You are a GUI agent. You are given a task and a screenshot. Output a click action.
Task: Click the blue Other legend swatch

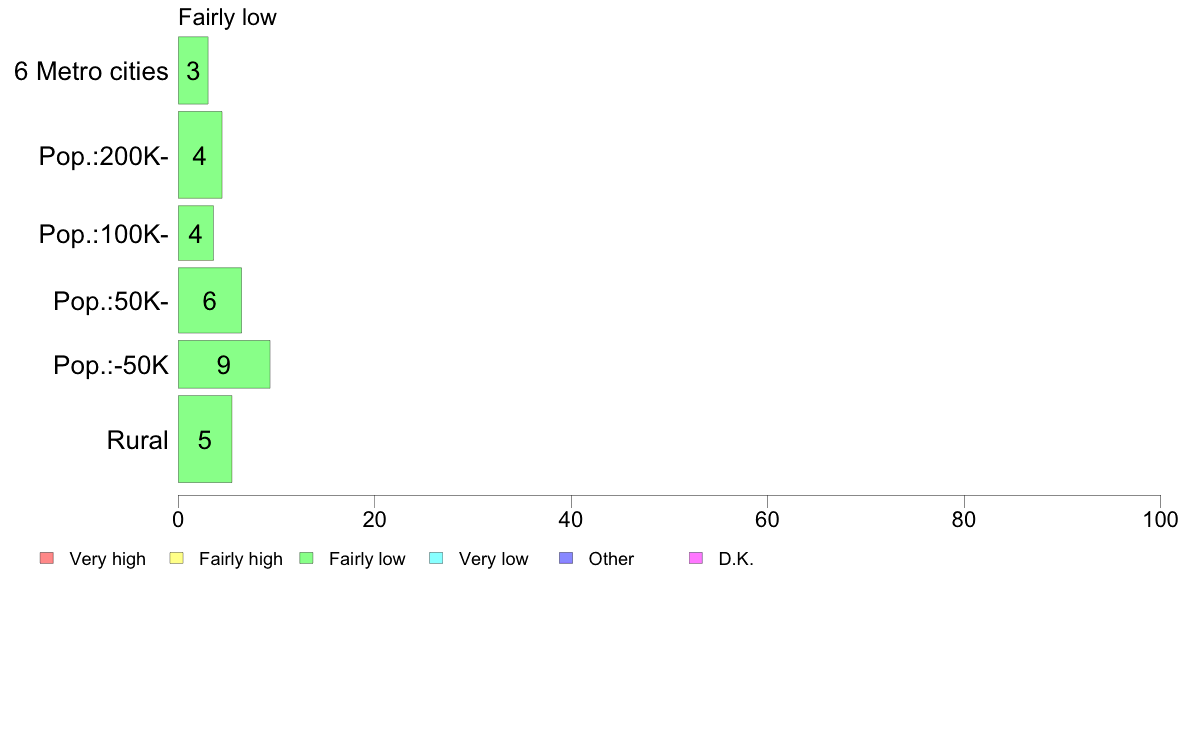565,558
